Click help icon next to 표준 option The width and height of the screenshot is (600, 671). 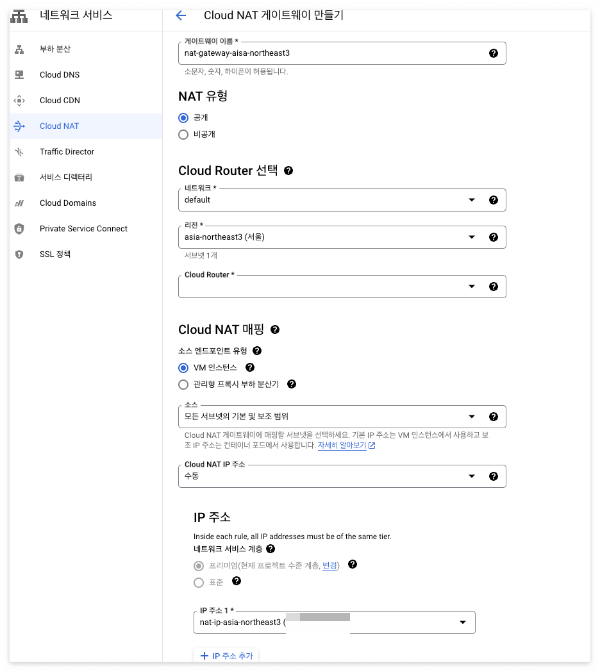[x=237, y=581]
